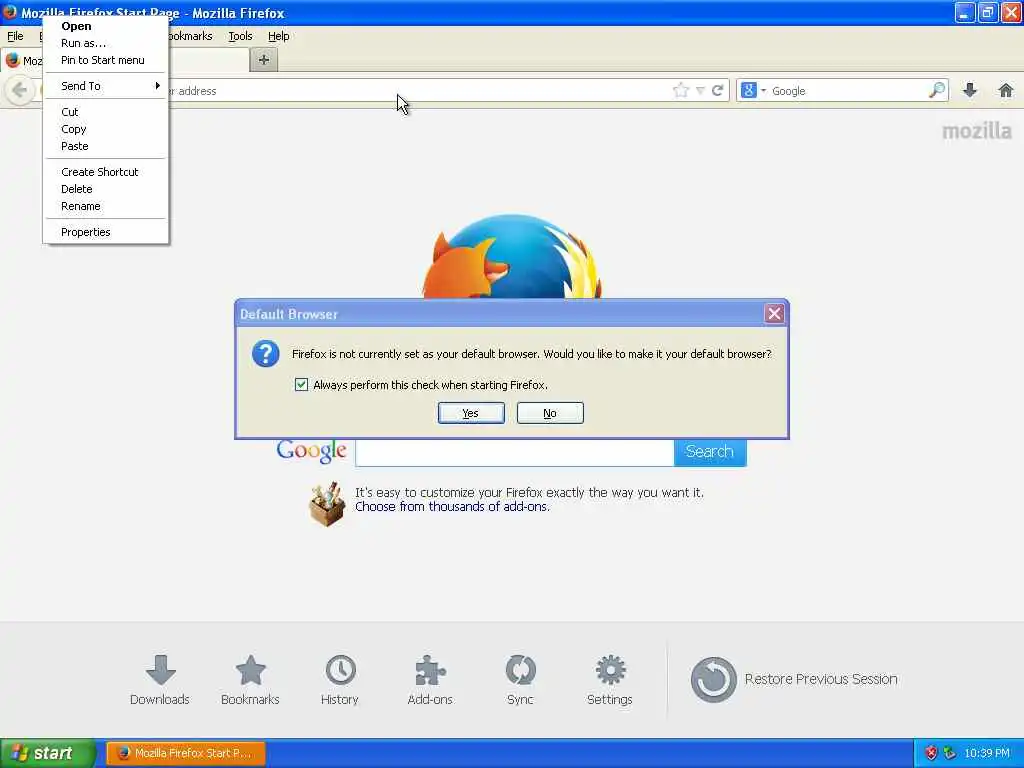
Task: Open the URL history dropdown arrow
Action: tap(700, 91)
